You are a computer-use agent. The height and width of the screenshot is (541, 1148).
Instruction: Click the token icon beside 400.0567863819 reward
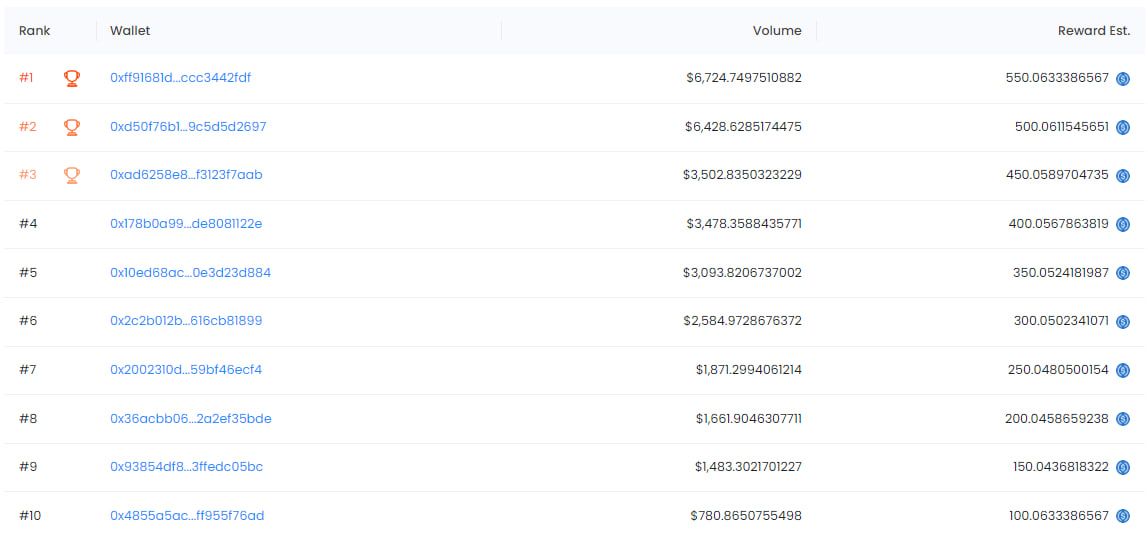point(1122,224)
